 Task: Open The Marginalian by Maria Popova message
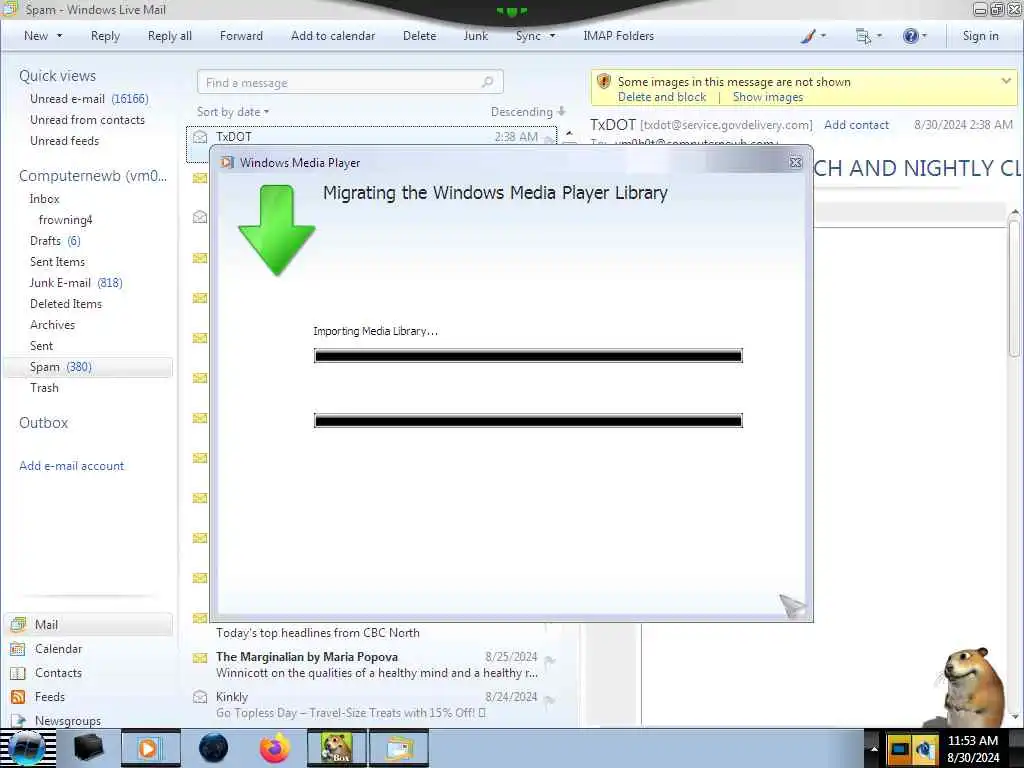tap(371, 665)
